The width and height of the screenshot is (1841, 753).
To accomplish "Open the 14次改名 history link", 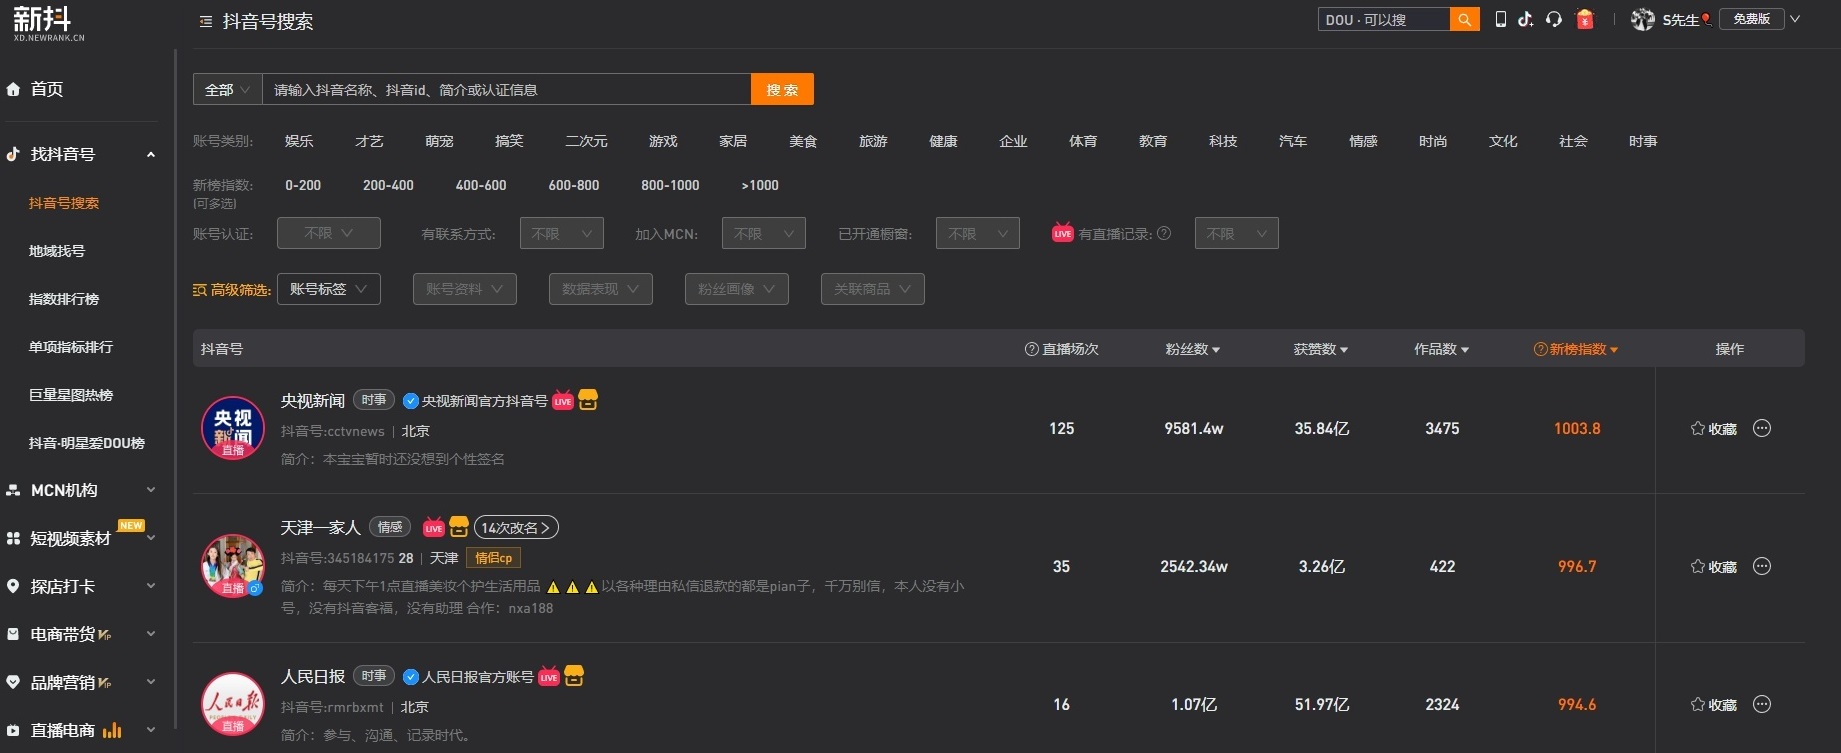I will [x=516, y=527].
